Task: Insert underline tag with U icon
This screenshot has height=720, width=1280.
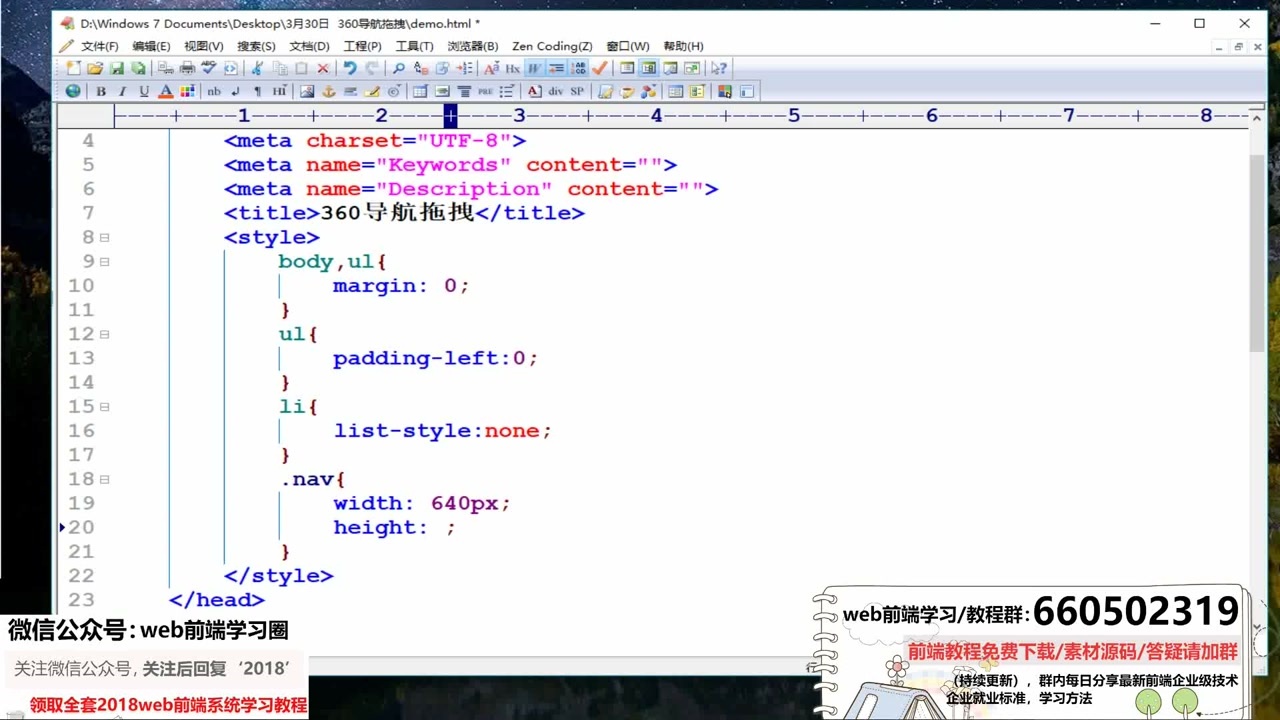Action: [x=144, y=91]
